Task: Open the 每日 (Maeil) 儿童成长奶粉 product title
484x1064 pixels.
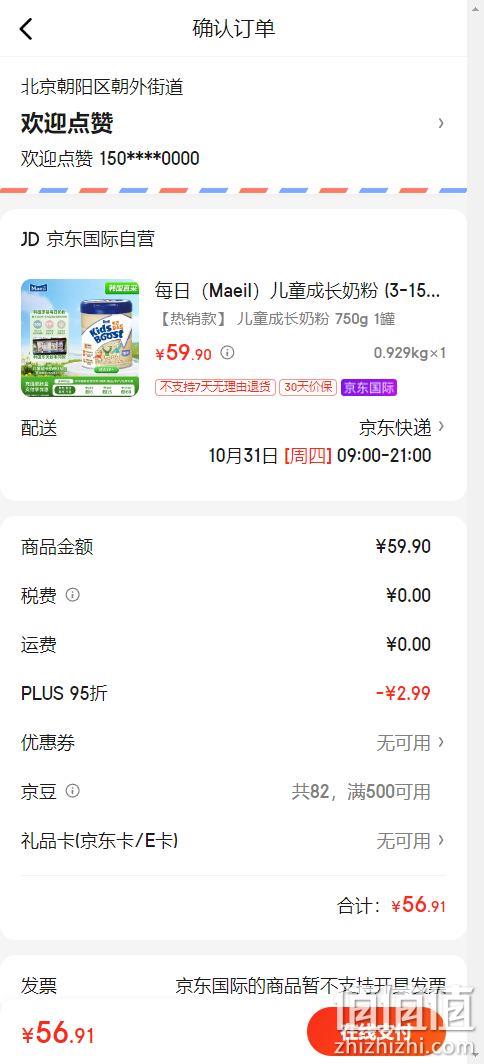Action: click(297, 290)
